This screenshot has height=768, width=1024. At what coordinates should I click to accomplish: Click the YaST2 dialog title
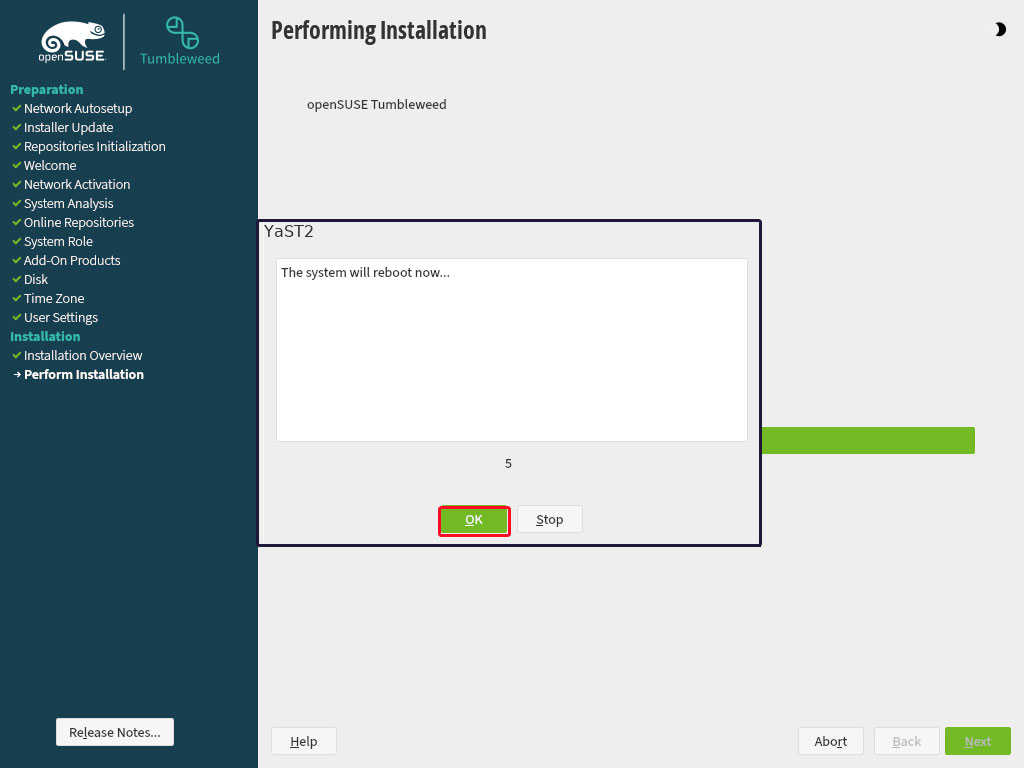click(289, 231)
